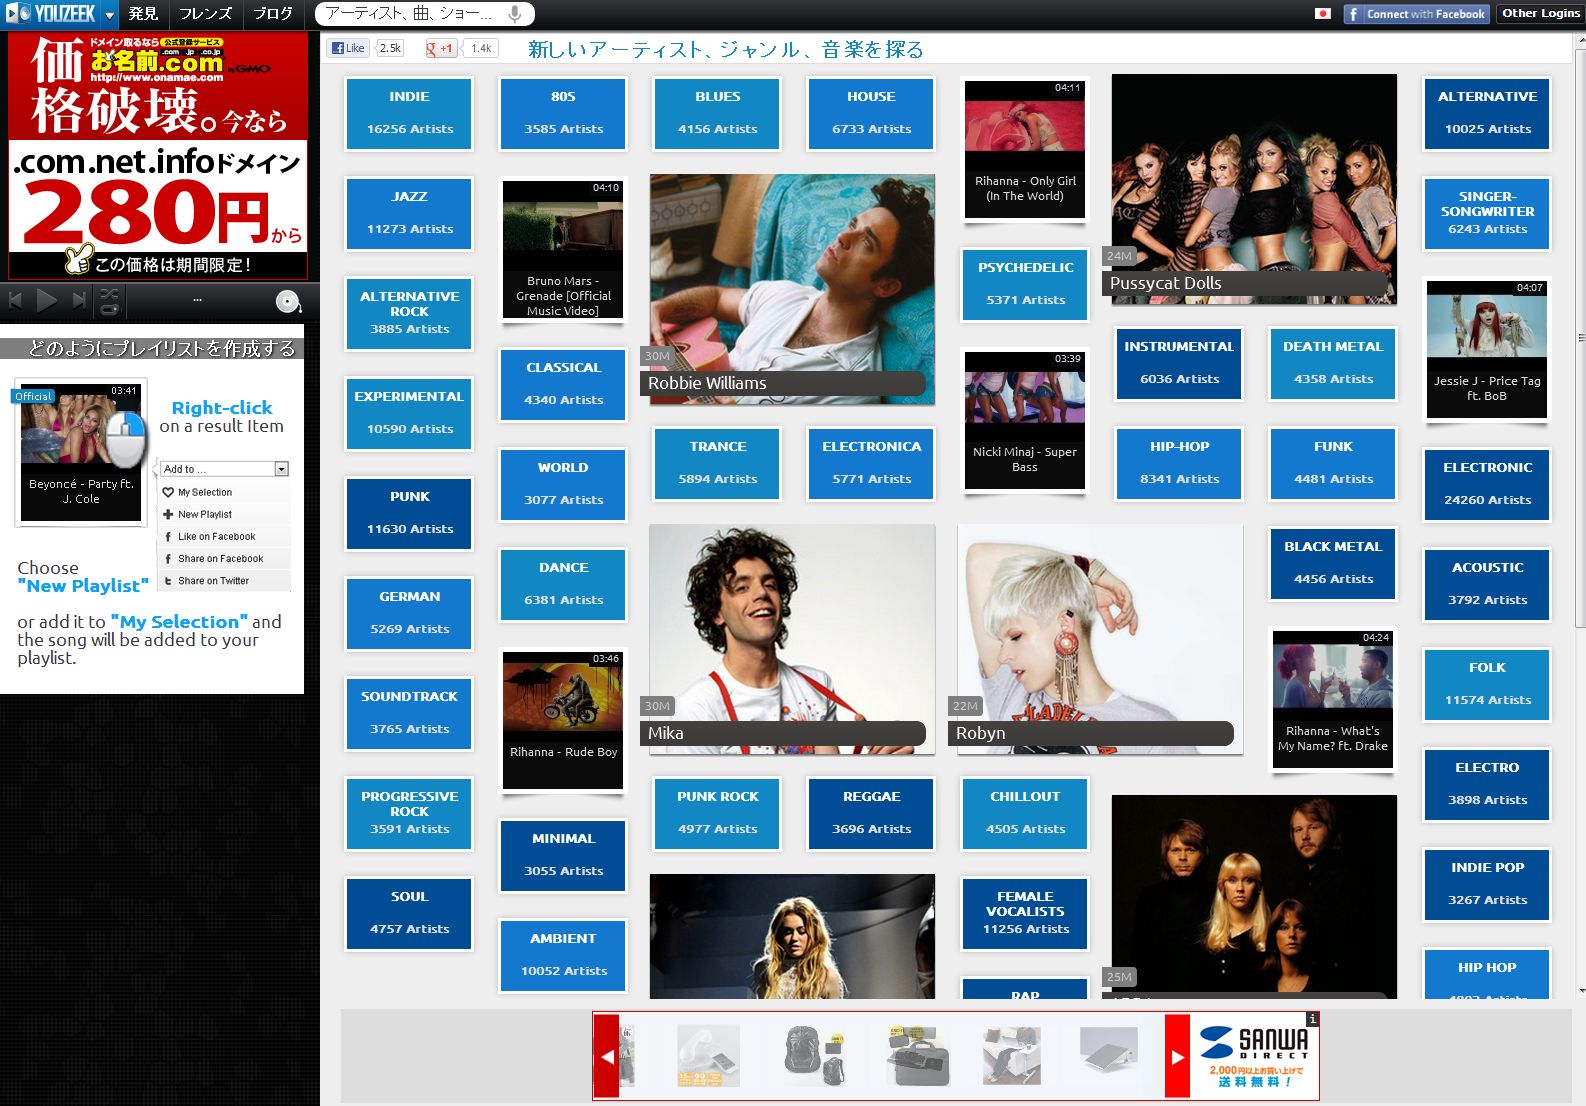Open the 80S genre tile

tap(563, 113)
